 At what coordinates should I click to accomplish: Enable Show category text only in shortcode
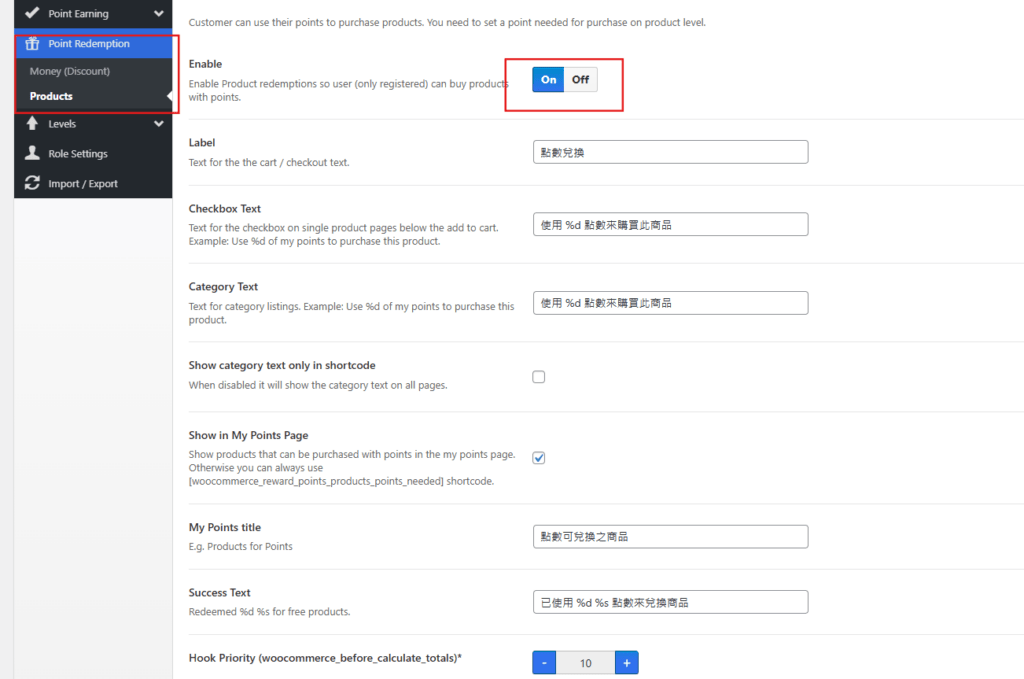(539, 377)
